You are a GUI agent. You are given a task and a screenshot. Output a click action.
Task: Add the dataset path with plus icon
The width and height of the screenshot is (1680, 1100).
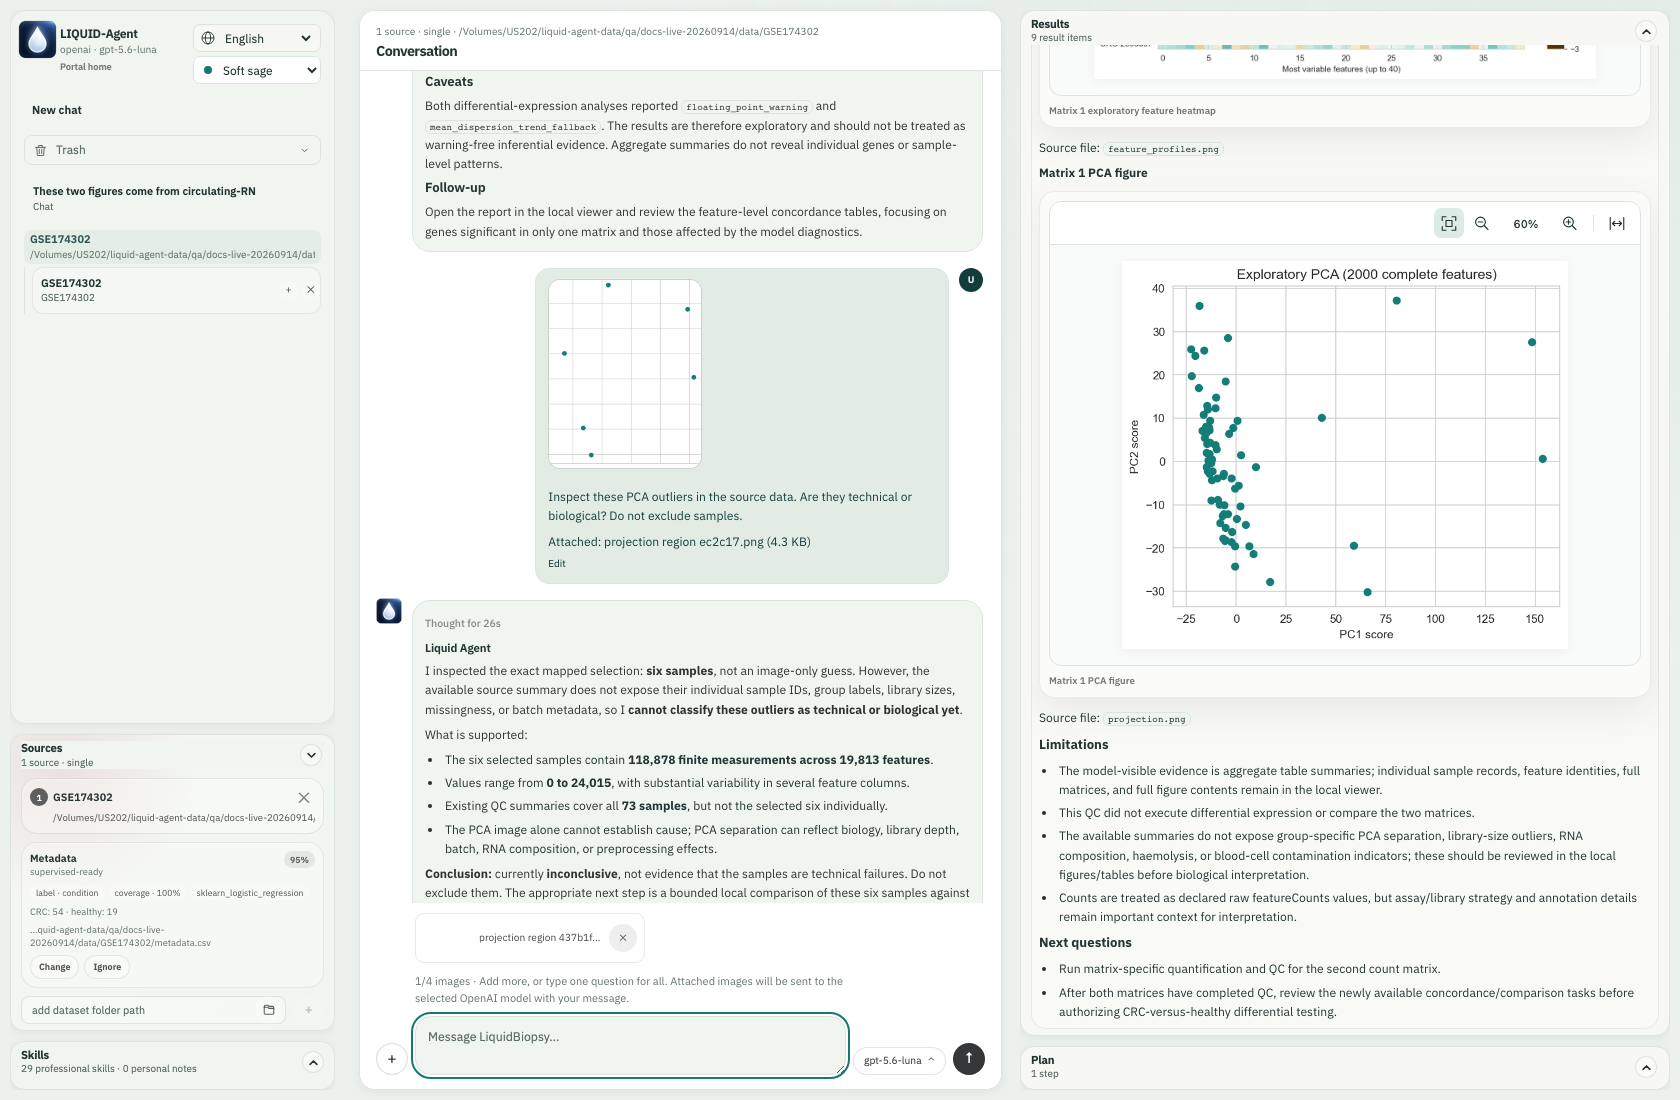(x=308, y=1010)
